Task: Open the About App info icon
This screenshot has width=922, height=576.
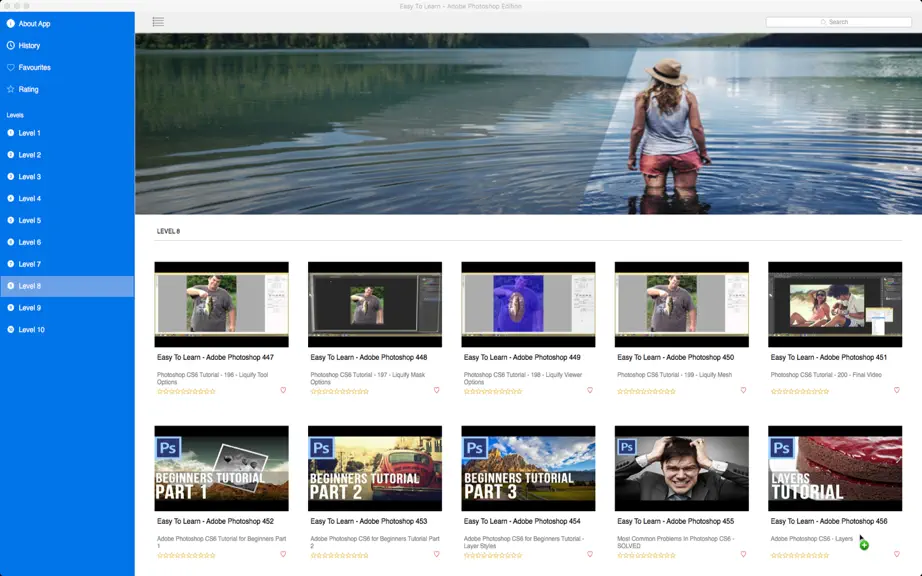Action: 11,24
